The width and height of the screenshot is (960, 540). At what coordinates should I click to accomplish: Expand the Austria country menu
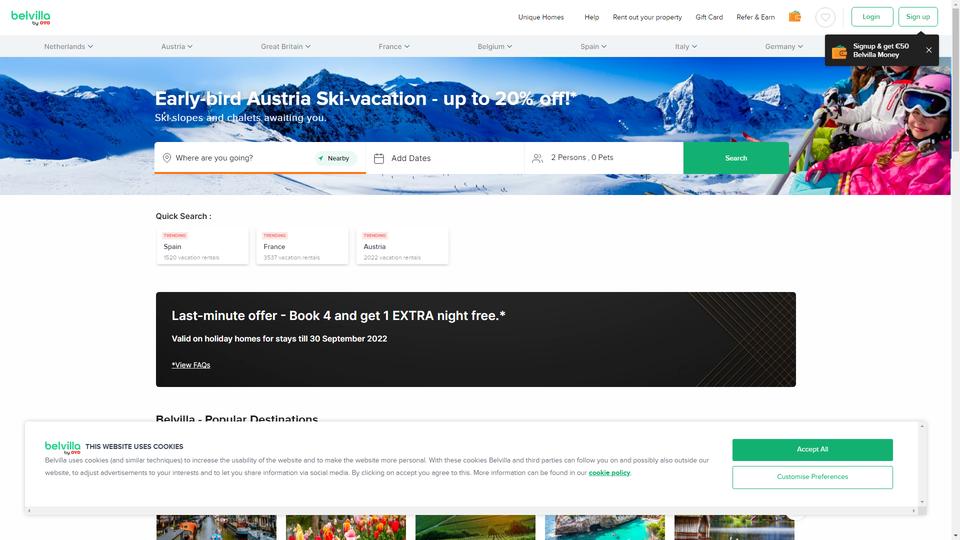[x=177, y=47]
